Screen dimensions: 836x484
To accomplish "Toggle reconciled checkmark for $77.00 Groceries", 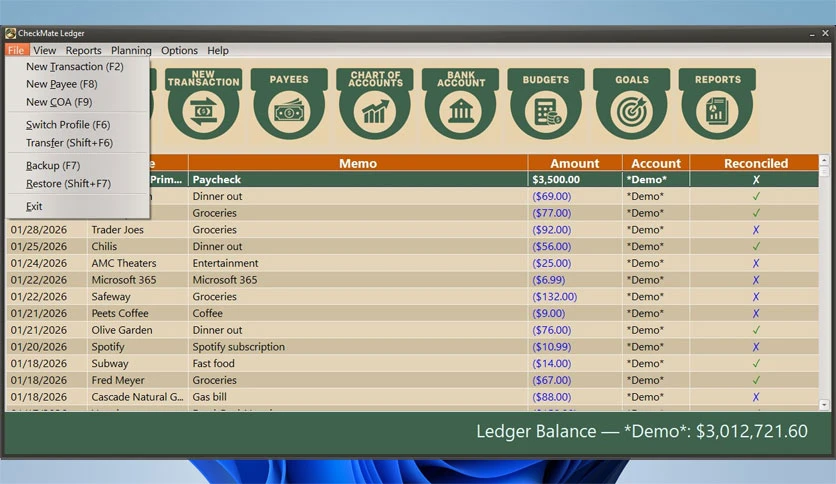I will click(x=755, y=213).
